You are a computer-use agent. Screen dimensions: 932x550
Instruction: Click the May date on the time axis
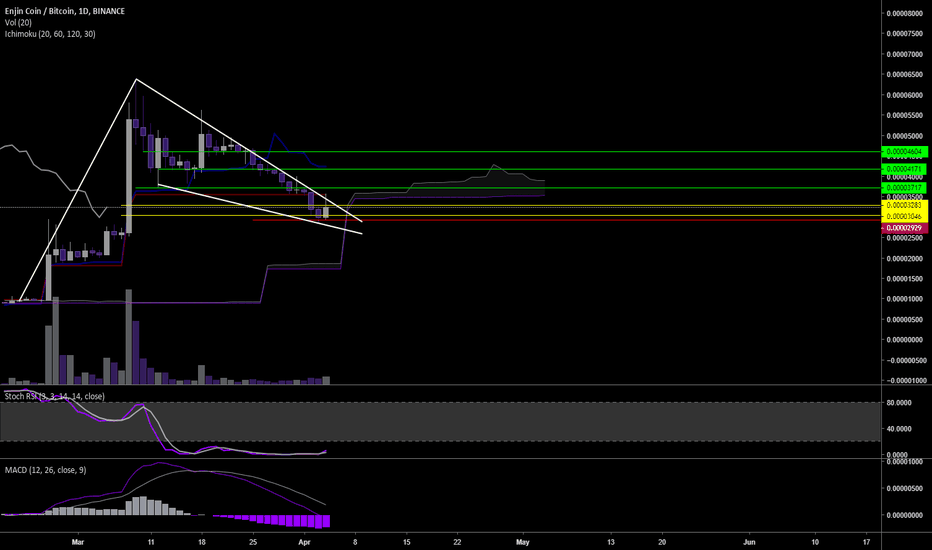(x=522, y=542)
